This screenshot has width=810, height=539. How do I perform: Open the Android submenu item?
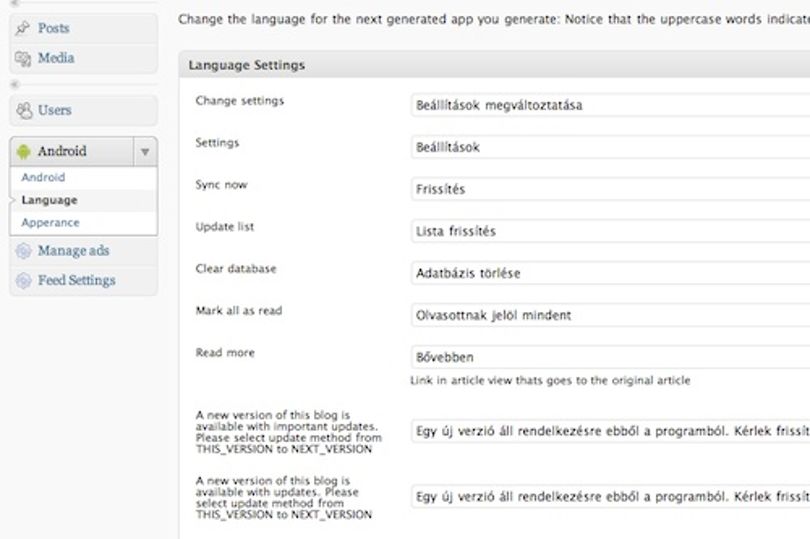pos(43,177)
